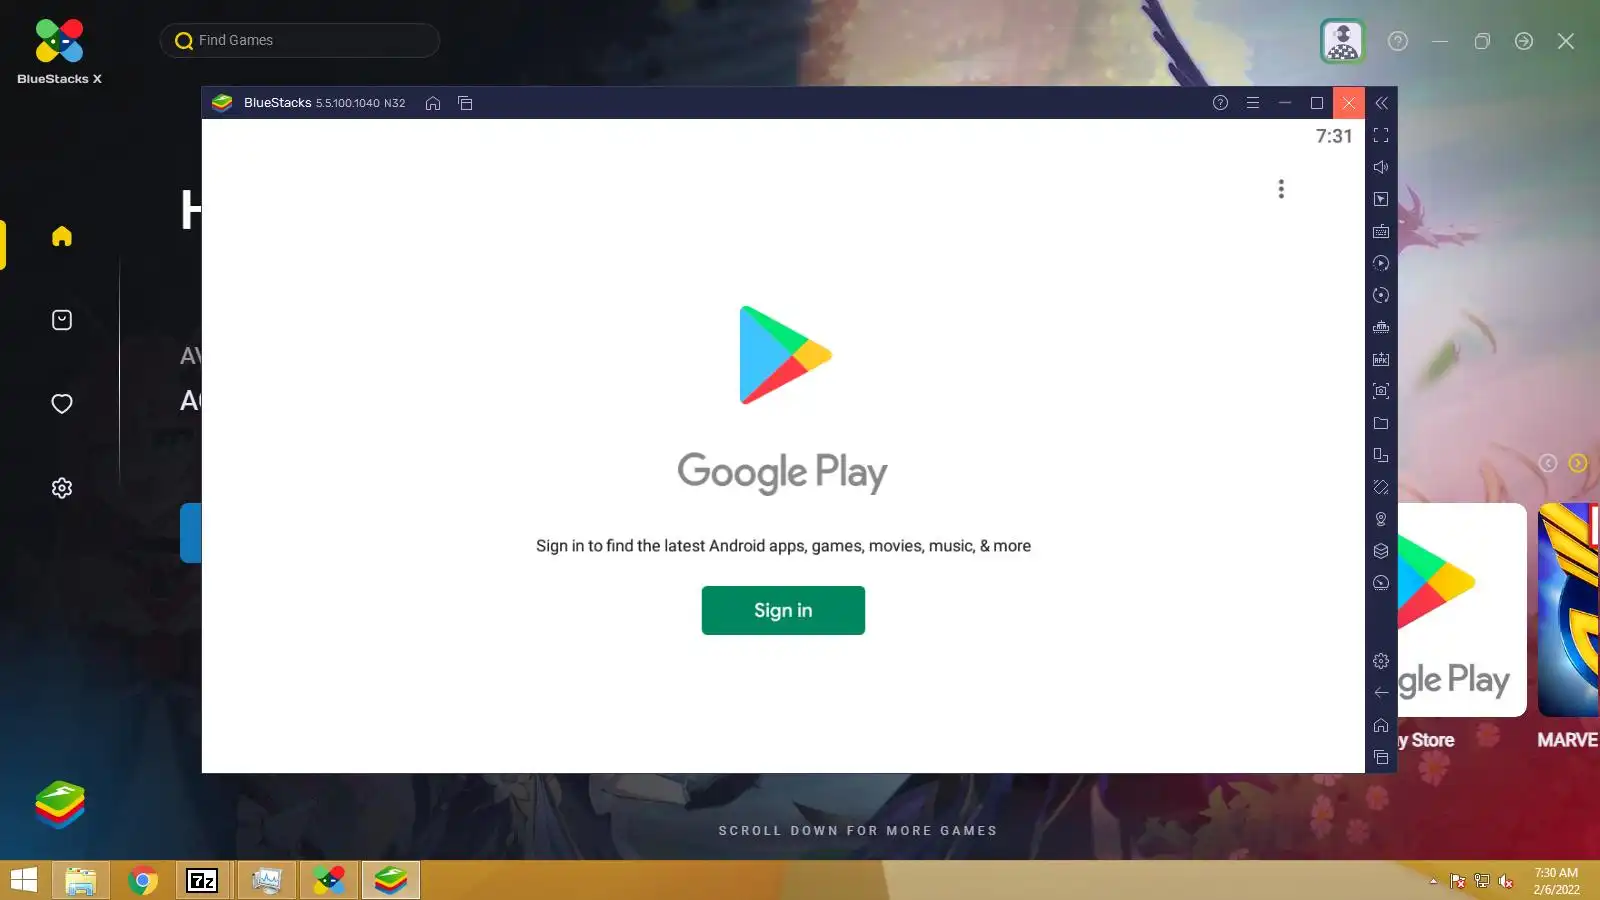Click the sync operations circular icon
The image size is (1600, 900).
(1381, 295)
